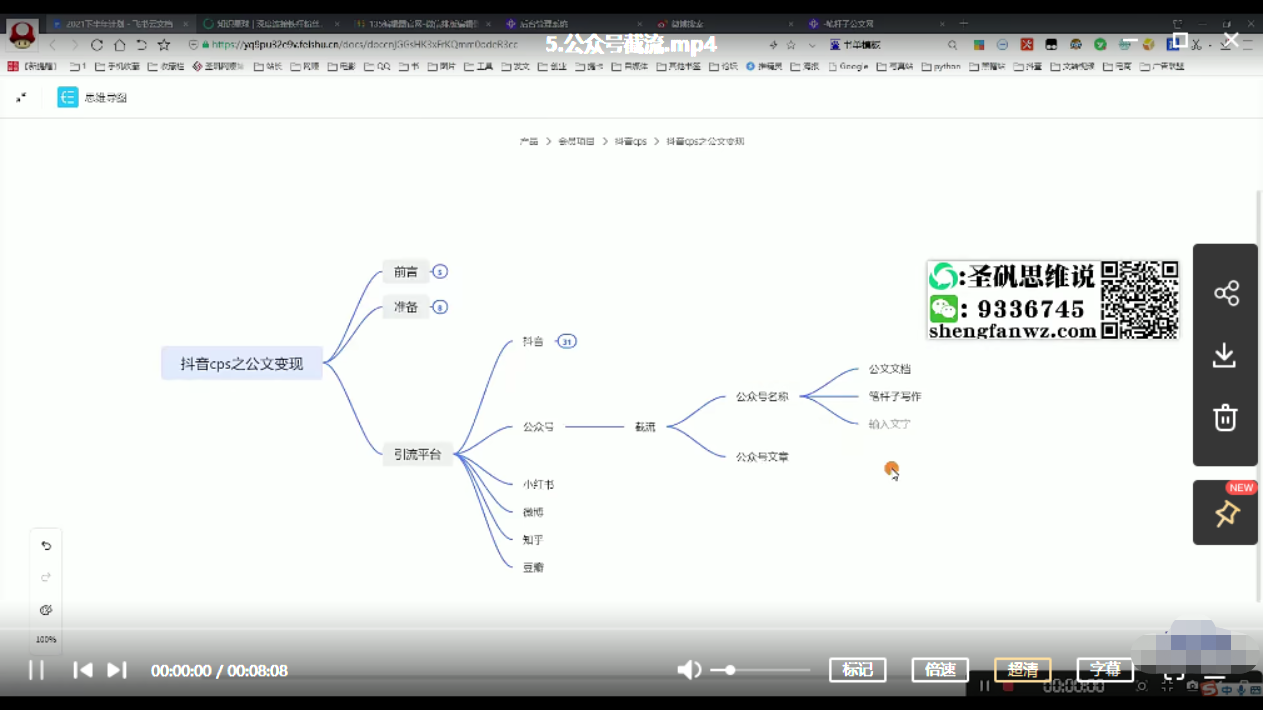Click the redo arrow in the mind map toolbar
Screen dimensions: 1263x710
pos(46,578)
